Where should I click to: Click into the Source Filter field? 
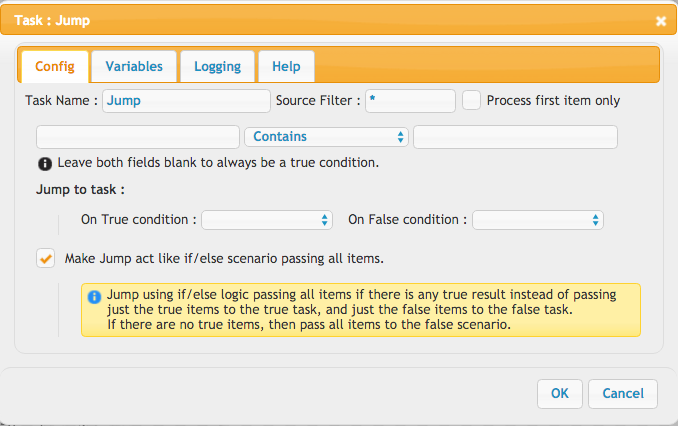(410, 101)
